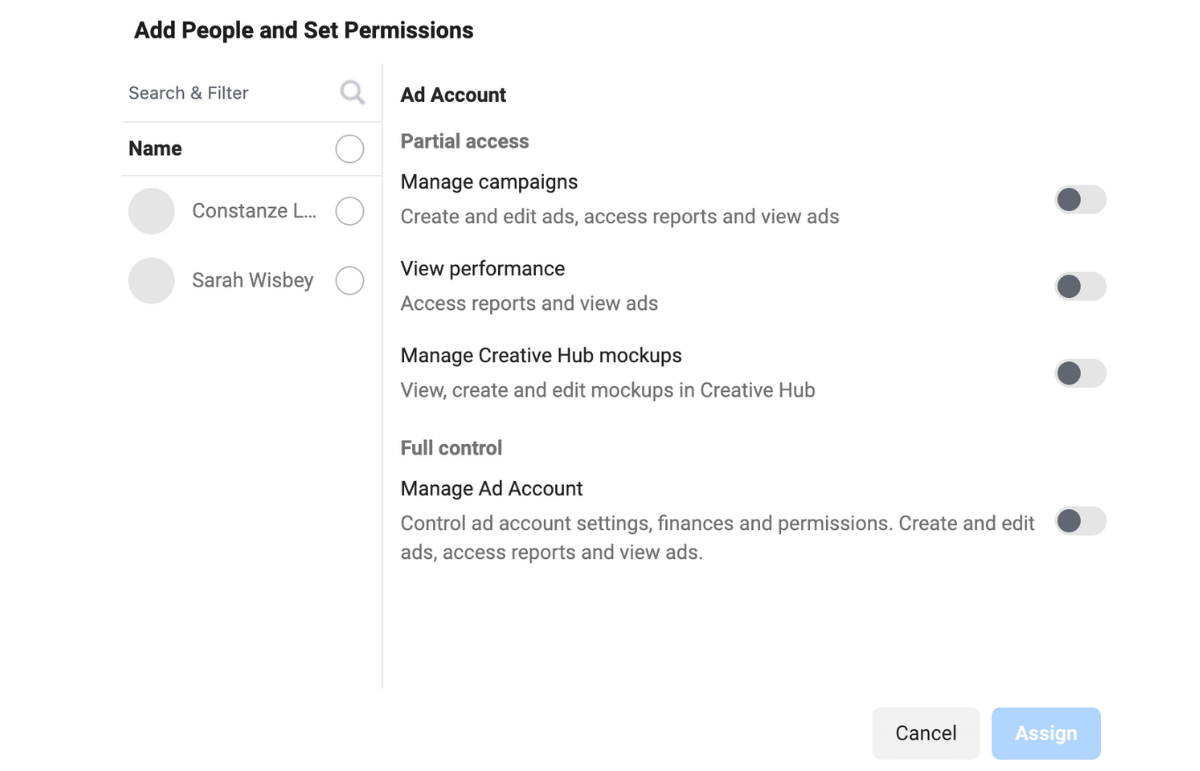This screenshot has height=771, width=1200.
Task: Click the Manage Ad Account title text
Action: (x=491, y=489)
